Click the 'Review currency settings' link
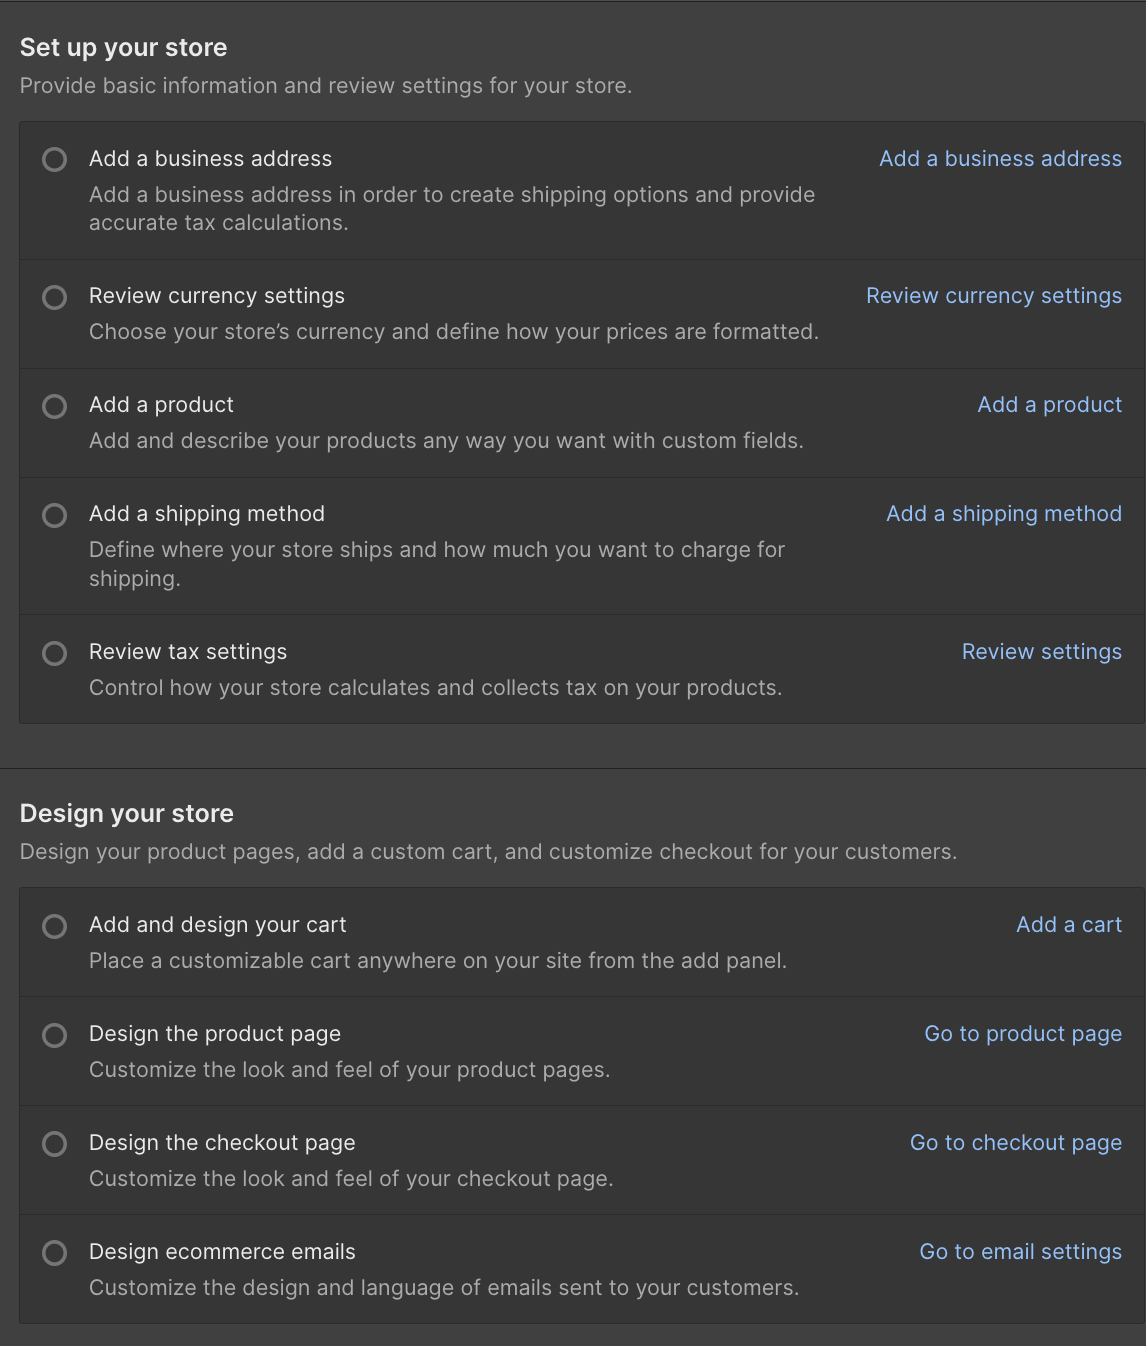1146x1346 pixels. pyautogui.click(x=993, y=296)
